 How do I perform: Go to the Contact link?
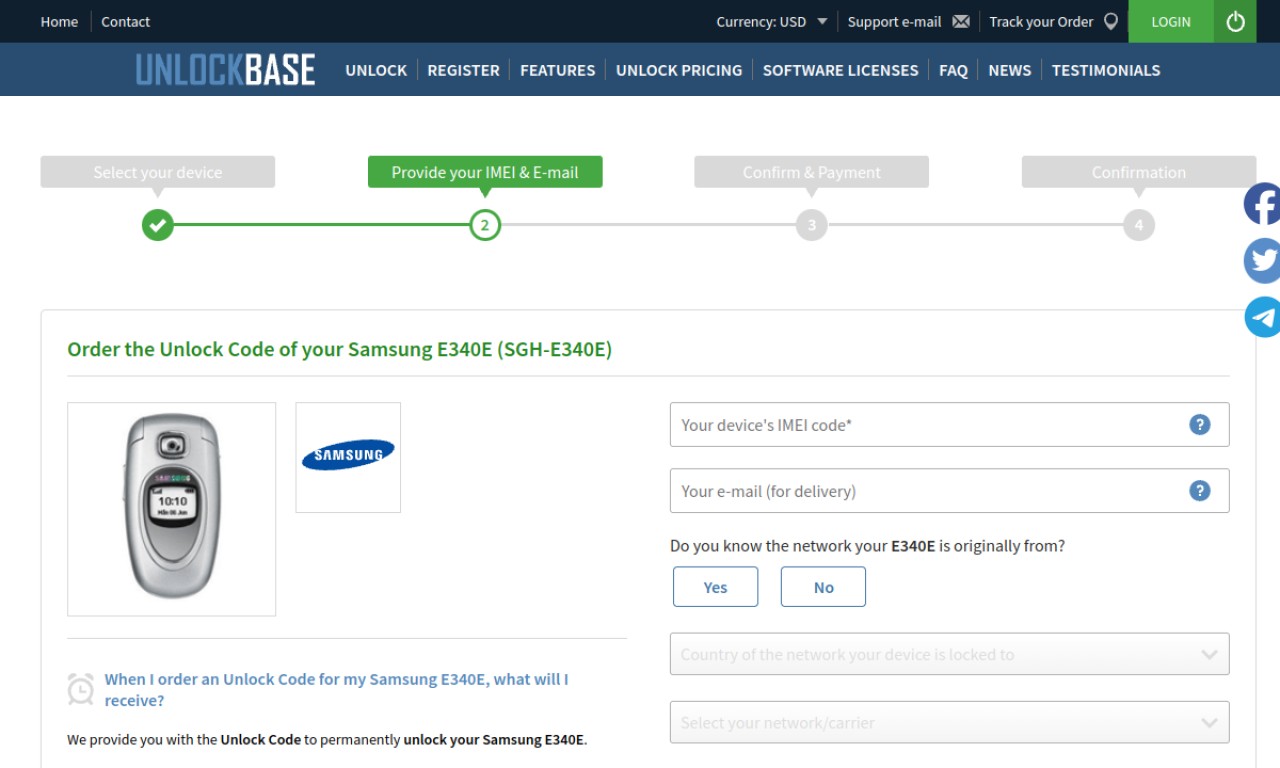pyautogui.click(x=125, y=21)
